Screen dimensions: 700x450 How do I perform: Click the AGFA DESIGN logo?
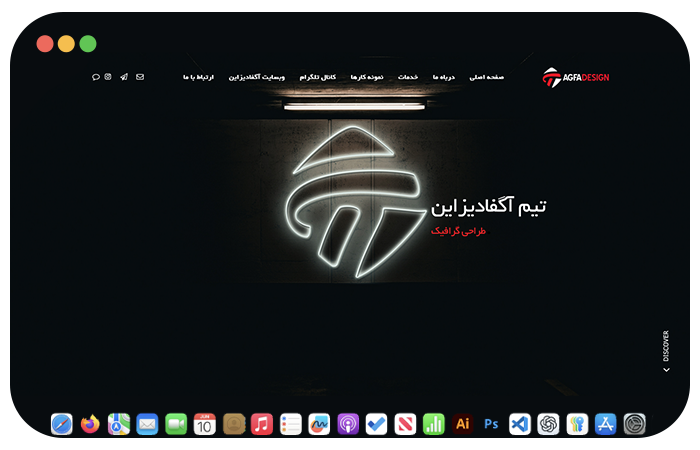tap(575, 77)
